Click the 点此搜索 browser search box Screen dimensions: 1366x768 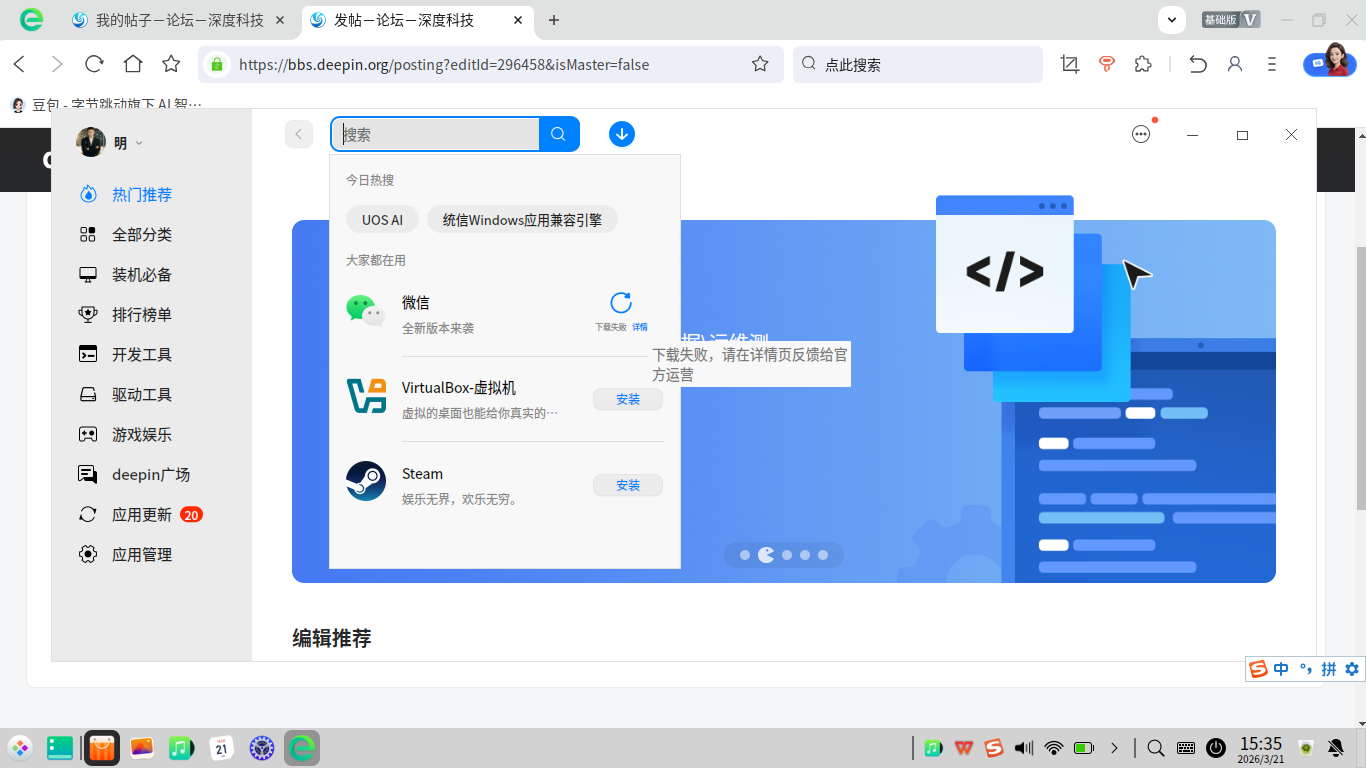[x=918, y=64]
